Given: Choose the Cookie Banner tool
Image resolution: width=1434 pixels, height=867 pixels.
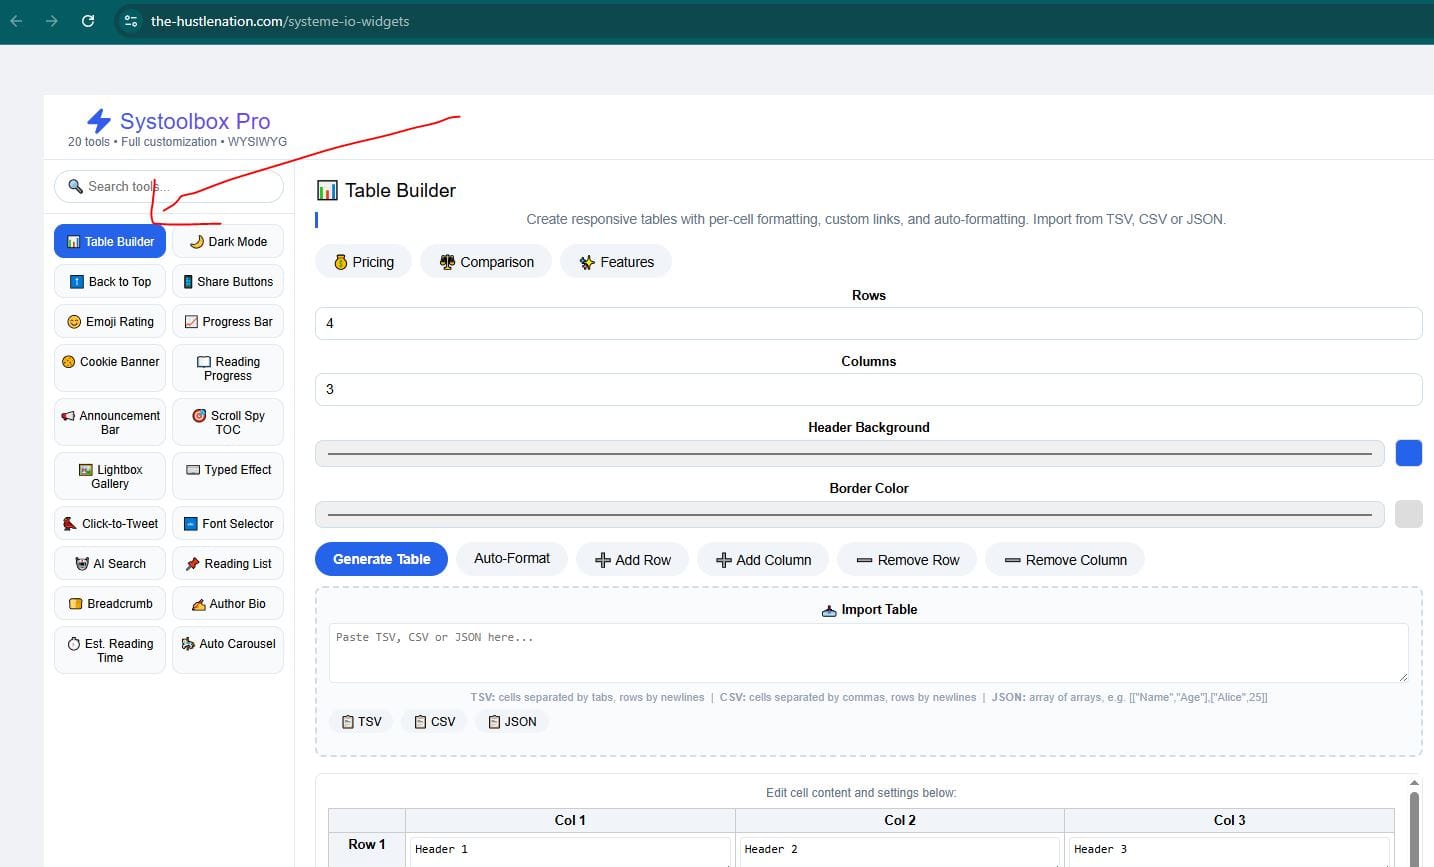Looking at the screenshot, I should 110,367.
